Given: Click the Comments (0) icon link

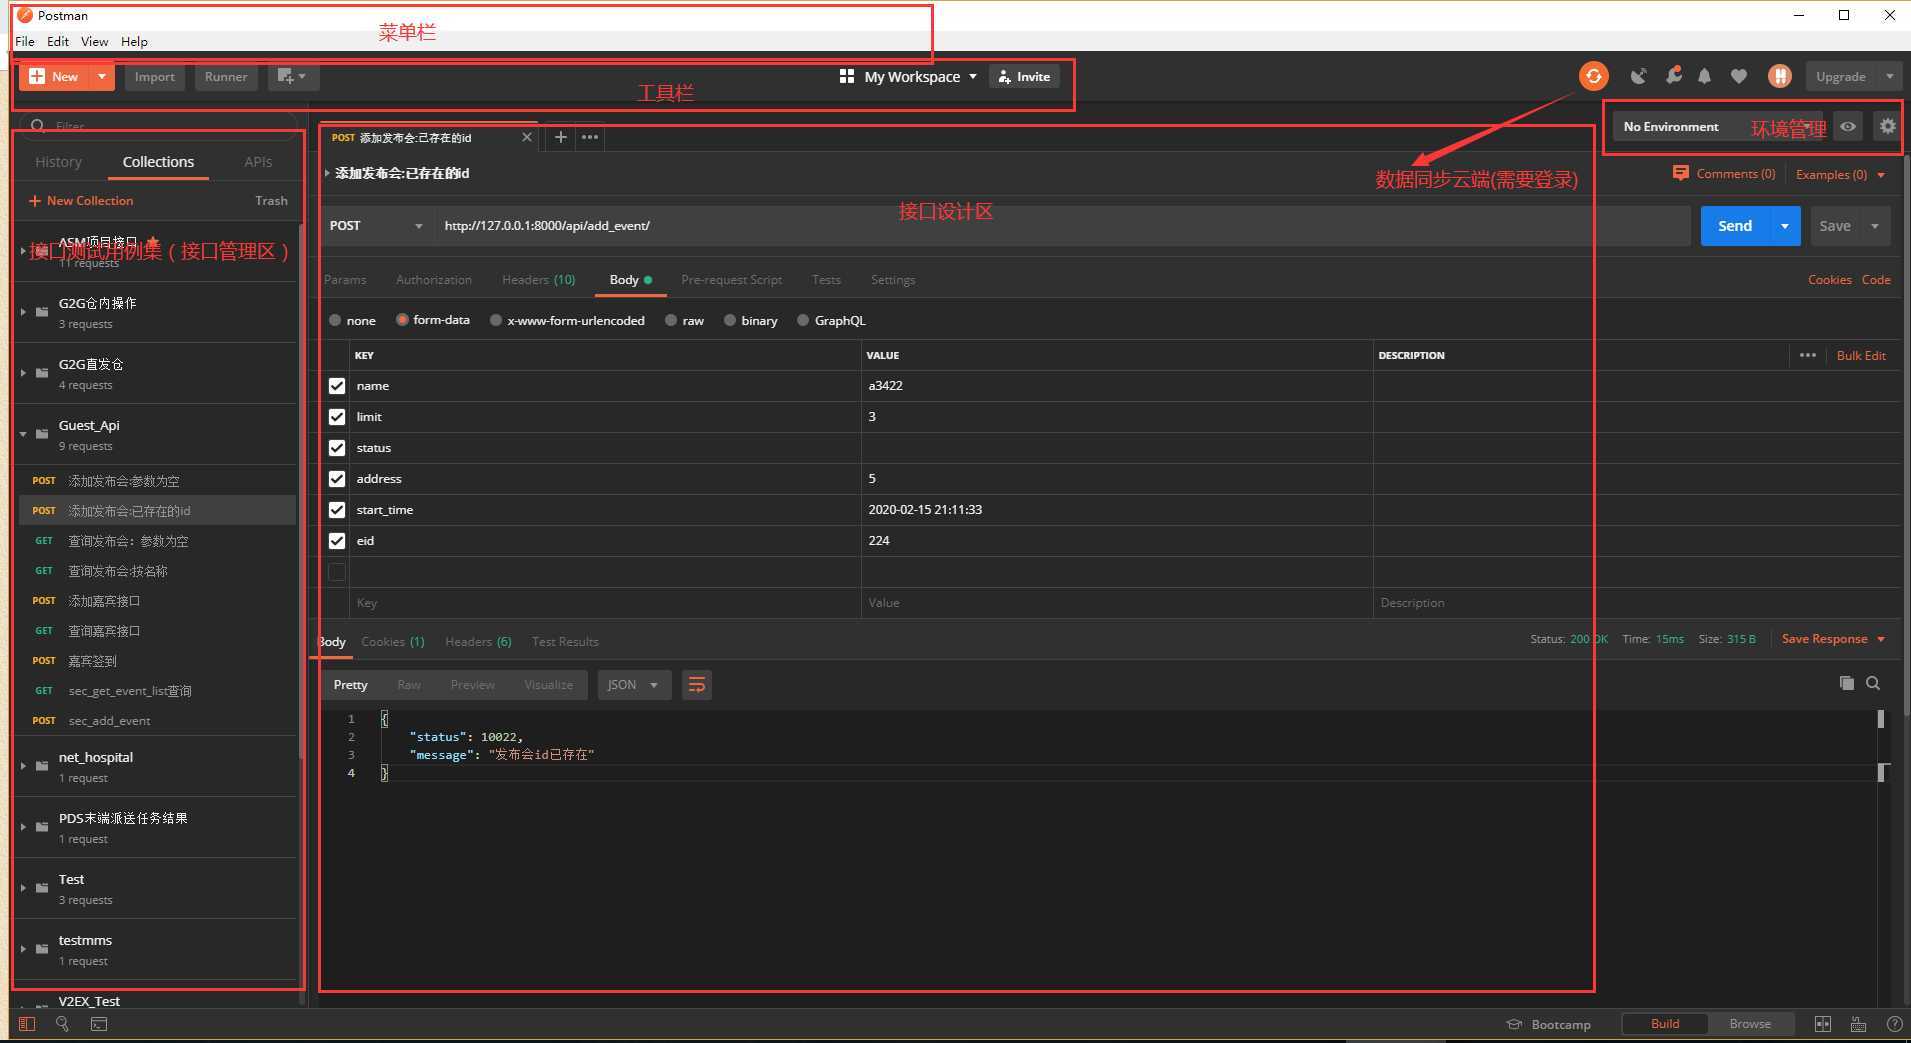Looking at the screenshot, I should 1724,173.
